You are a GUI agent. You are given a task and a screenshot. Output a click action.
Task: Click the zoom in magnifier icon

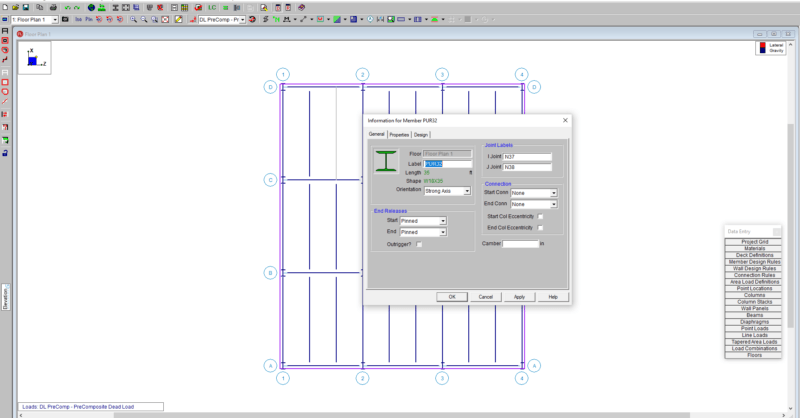pyautogui.click(x=135, y=19)
